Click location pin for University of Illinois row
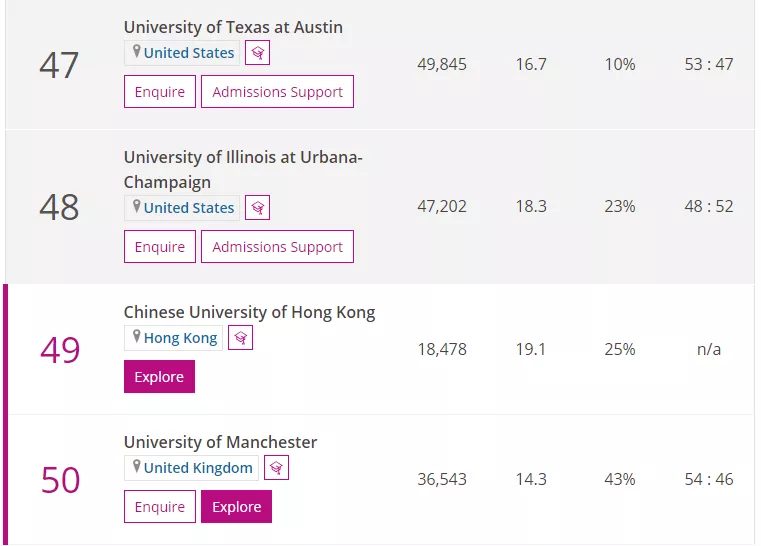 137,207
